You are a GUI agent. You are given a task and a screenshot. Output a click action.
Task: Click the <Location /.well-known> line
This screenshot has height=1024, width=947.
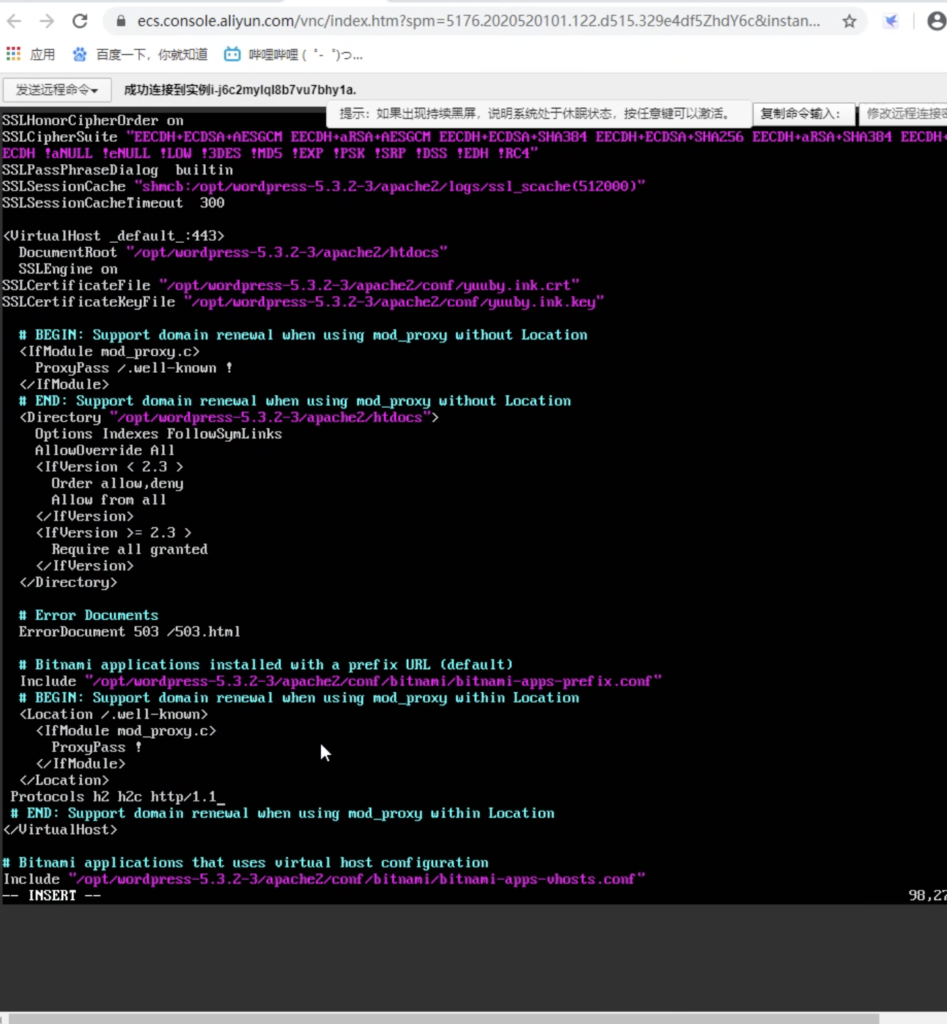[x=114, y=714]
